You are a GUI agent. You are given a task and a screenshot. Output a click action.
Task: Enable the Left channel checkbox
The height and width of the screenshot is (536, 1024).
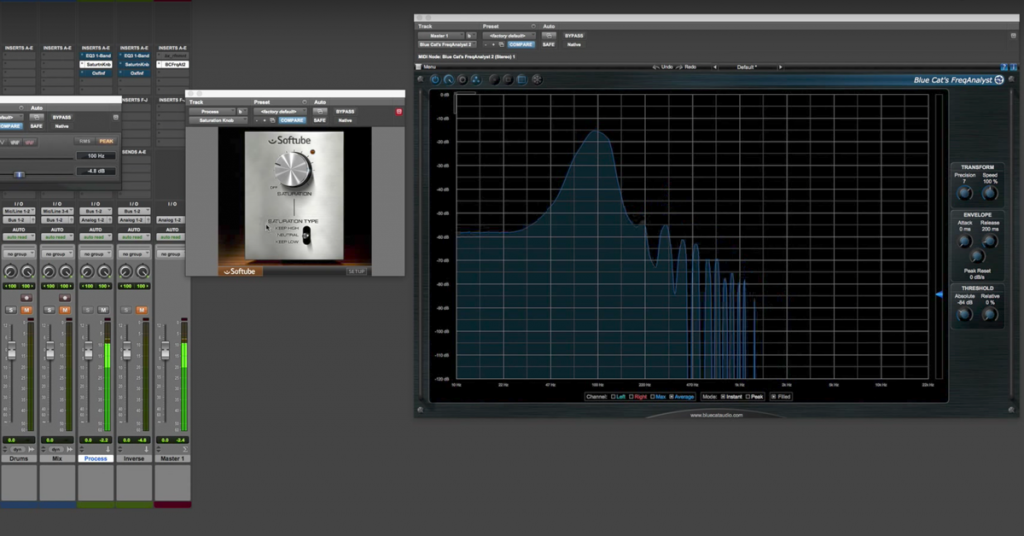[613, 396]
